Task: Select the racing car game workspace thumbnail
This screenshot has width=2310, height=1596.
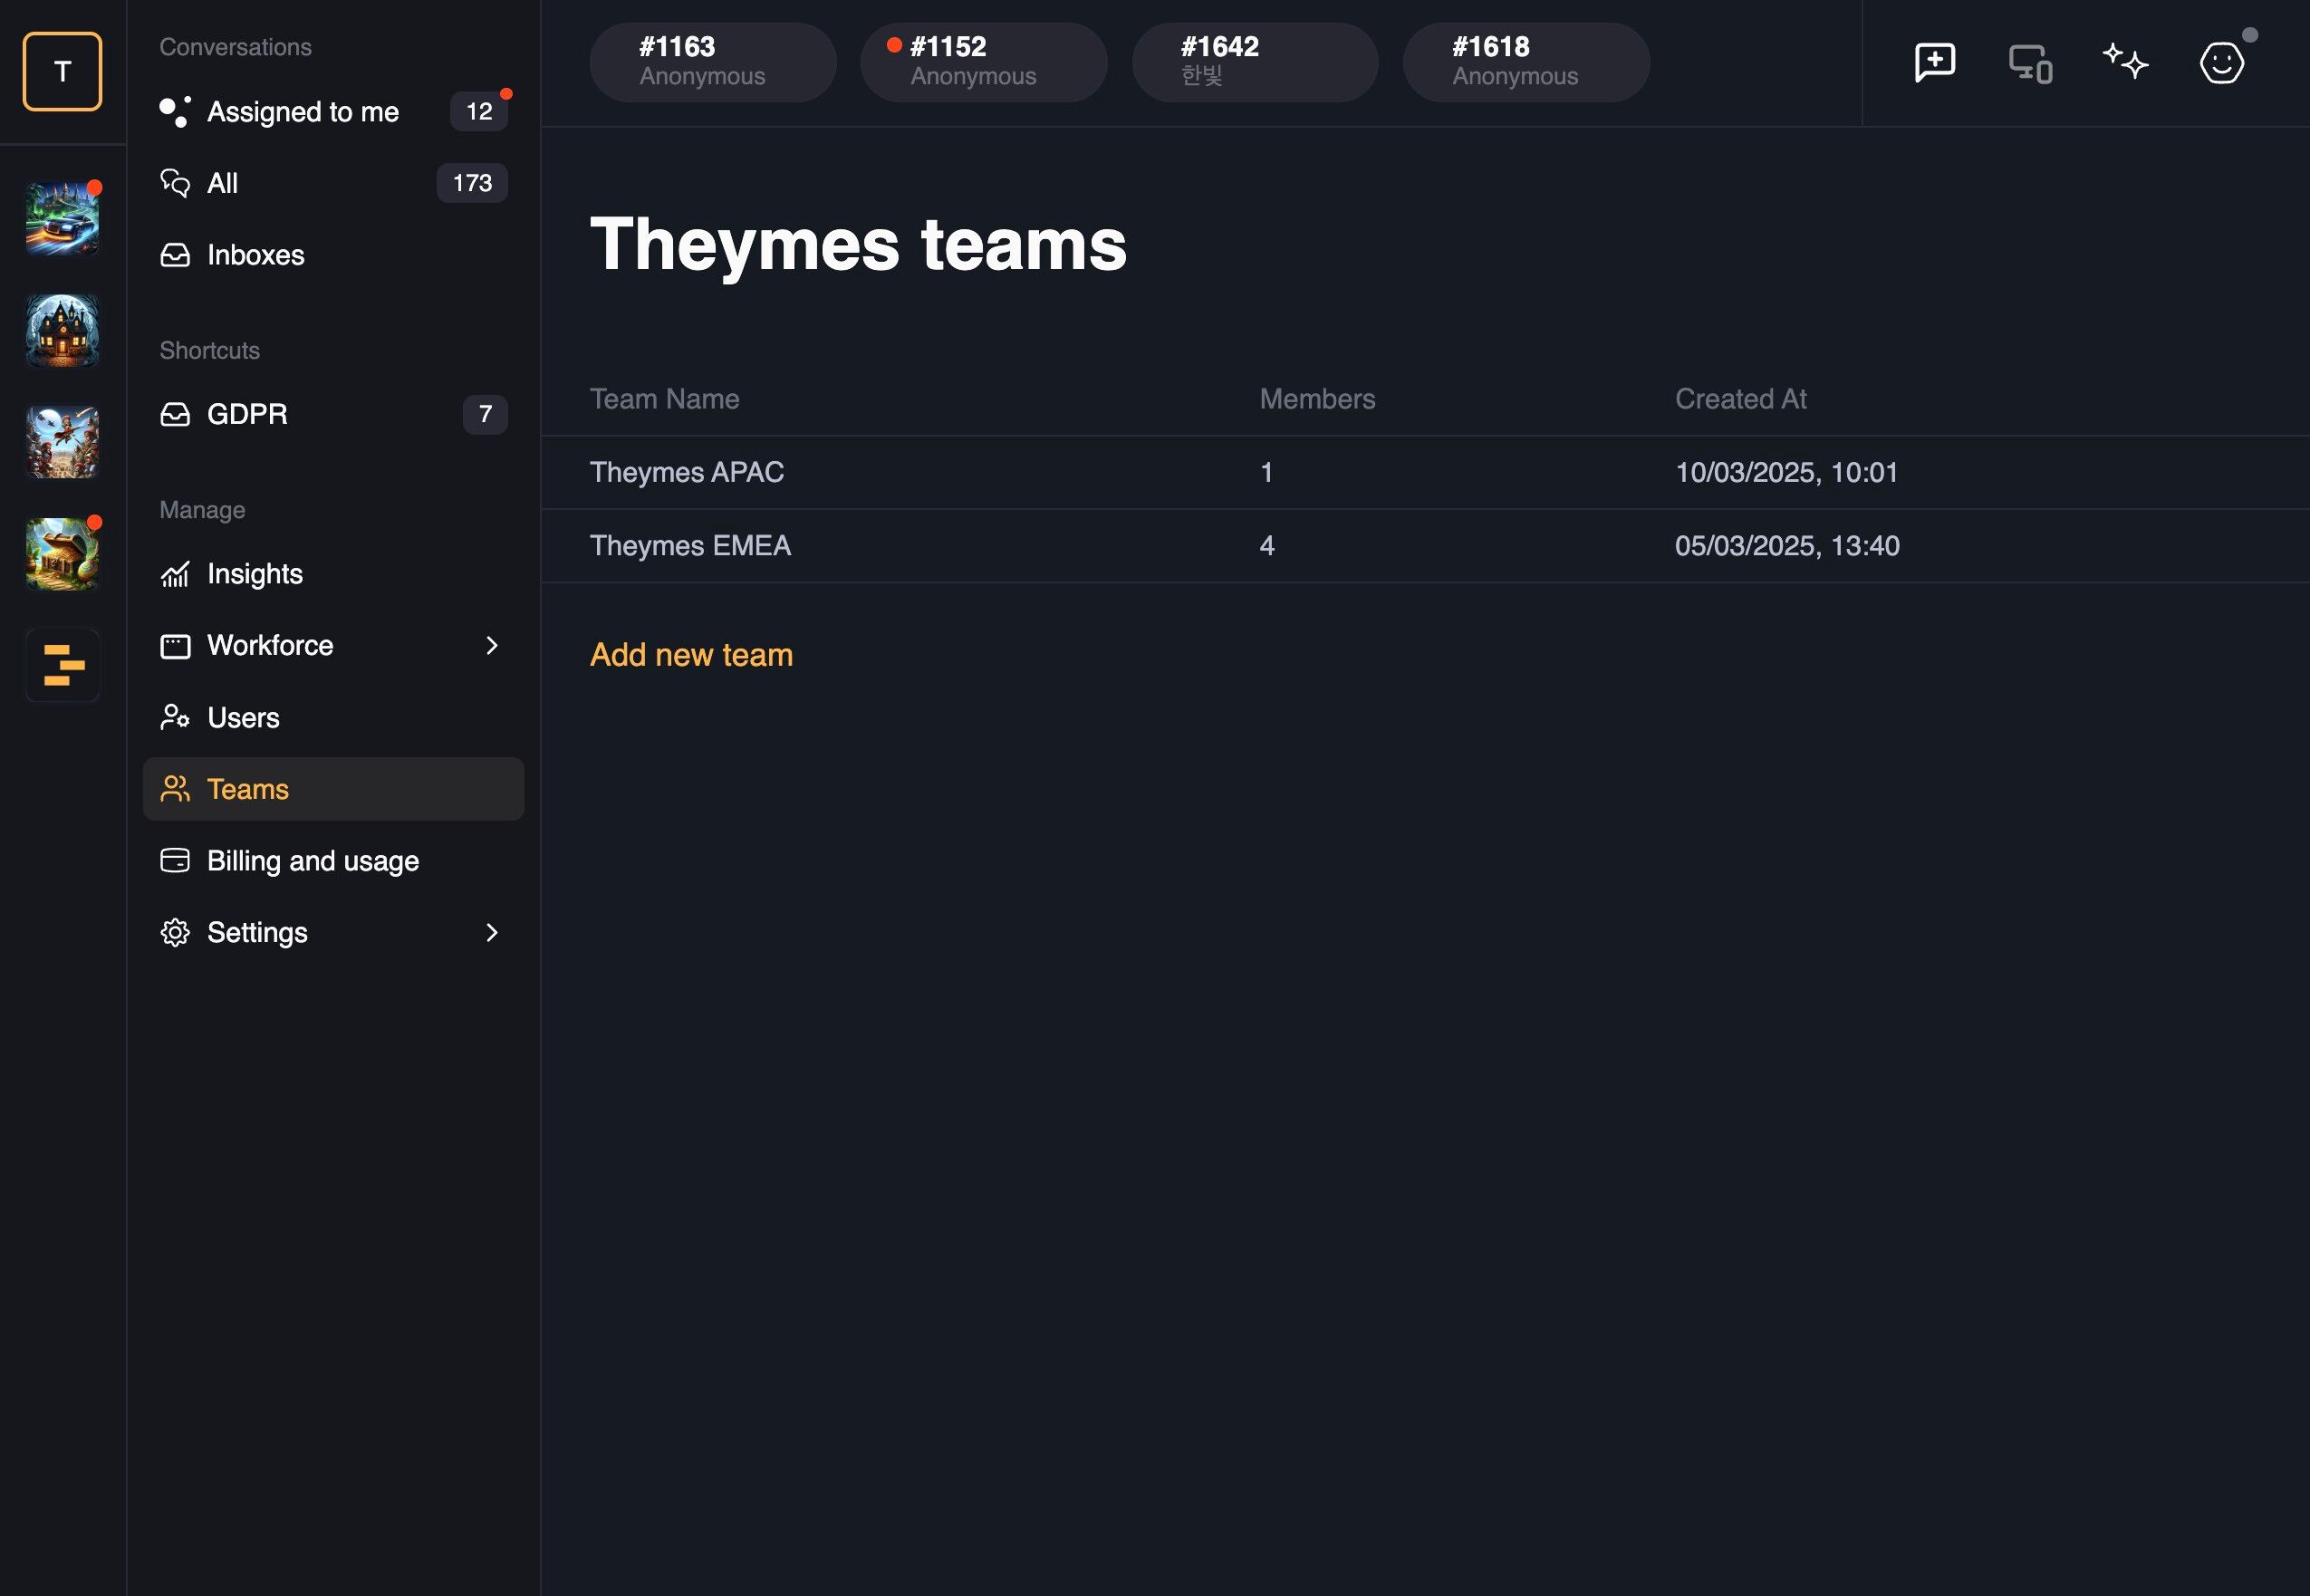Action: (62, 219)
